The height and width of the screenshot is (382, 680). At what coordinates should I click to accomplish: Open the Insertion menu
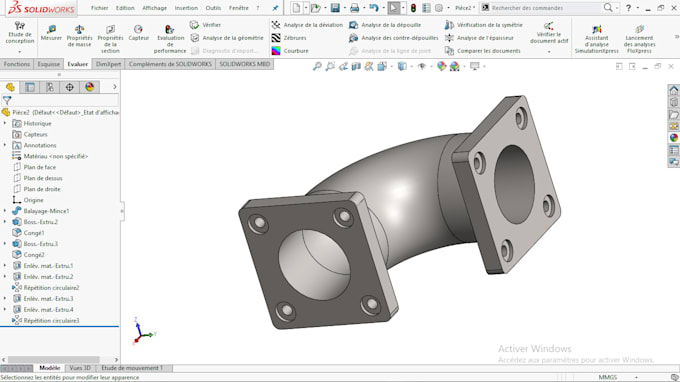tap(186, 8)
